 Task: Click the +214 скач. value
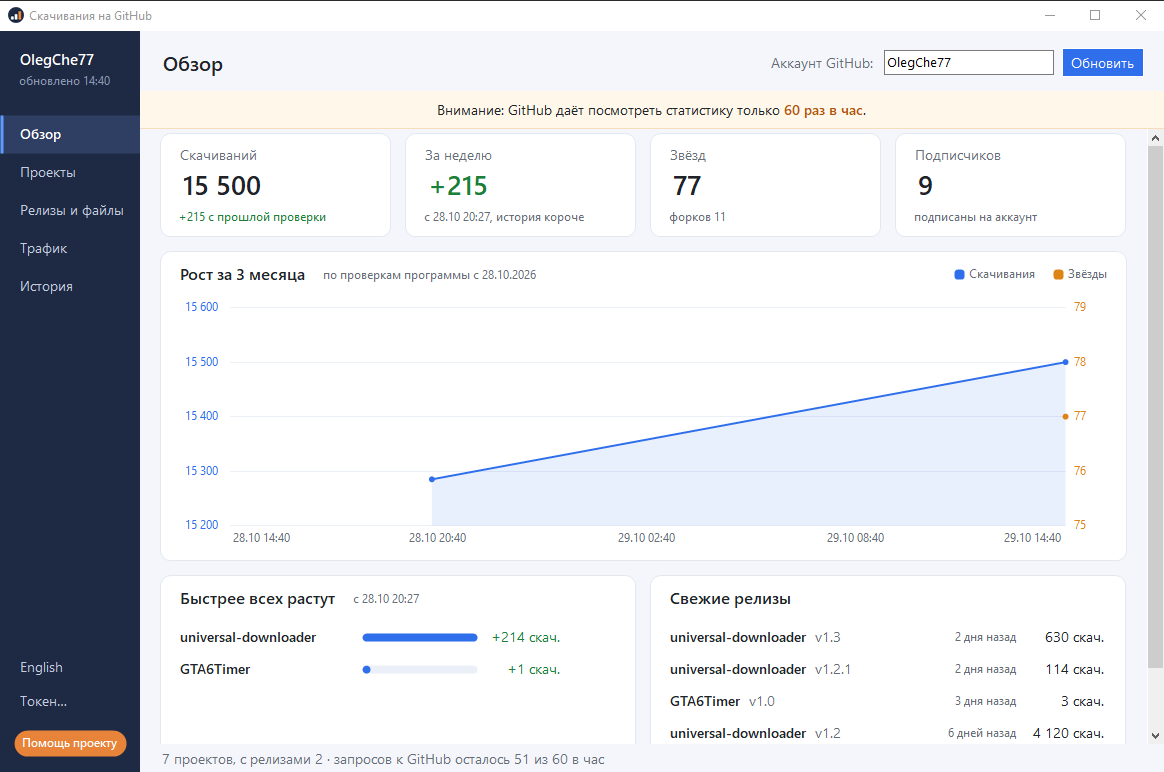(x=526, y=638)
